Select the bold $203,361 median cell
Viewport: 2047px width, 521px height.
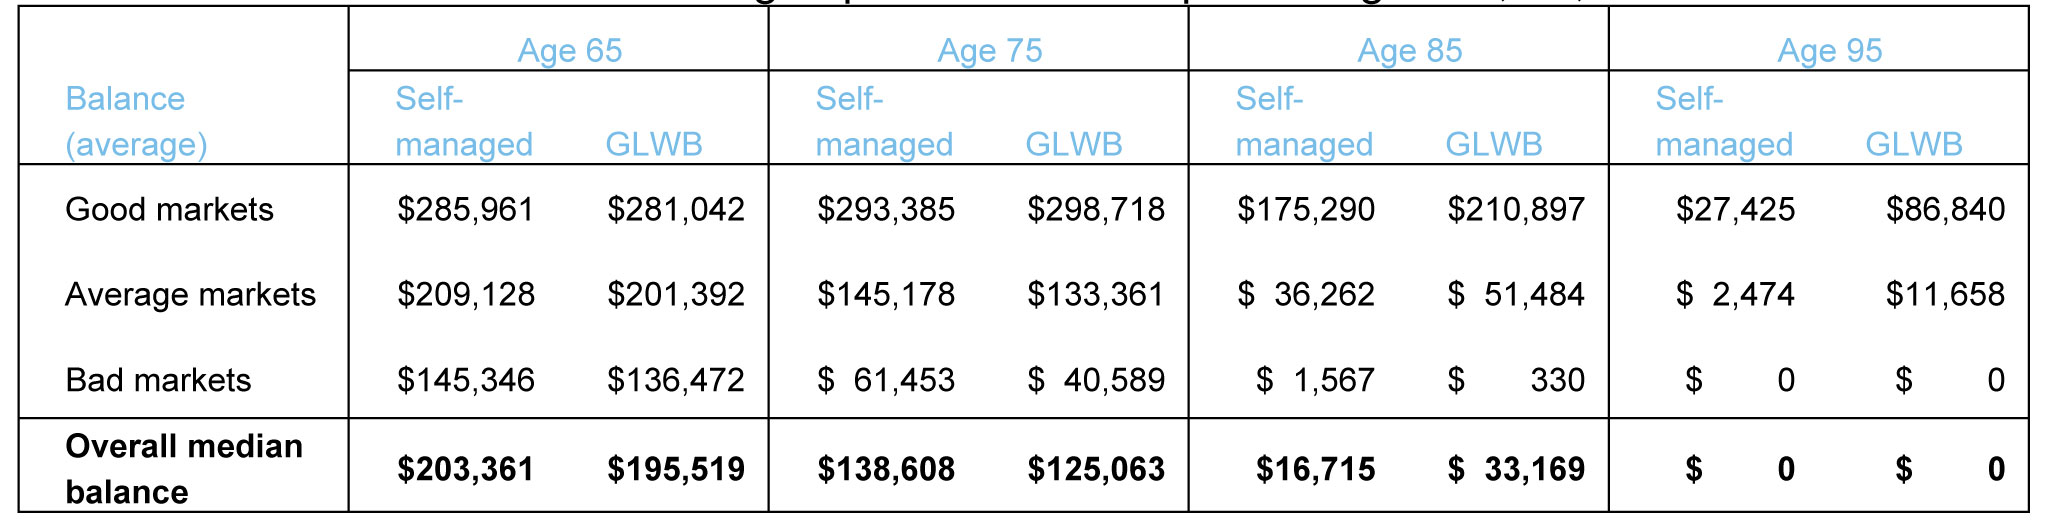click(x=465, y=469)
